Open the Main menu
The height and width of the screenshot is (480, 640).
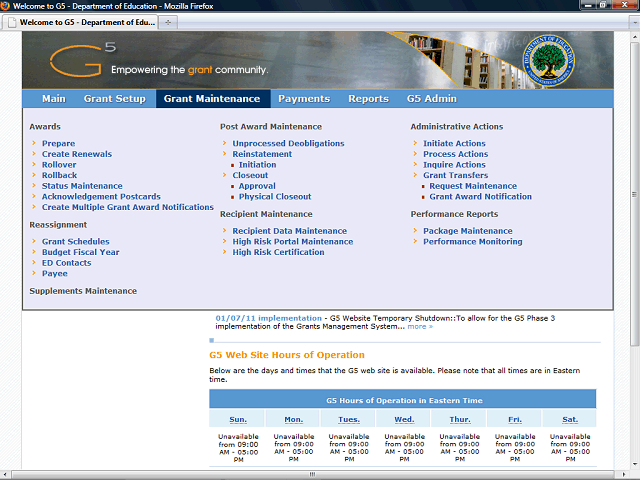[54, 99]
